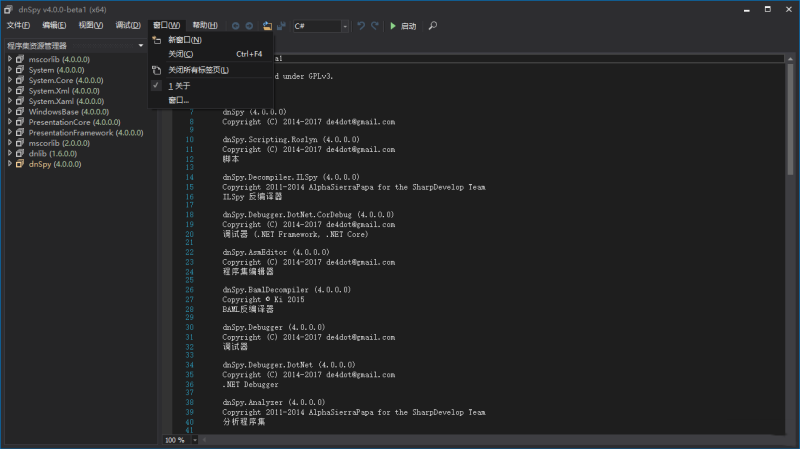This screenshot has height=449, width=800.
Task: Click line number 30 in the gutter
Action: 189,327
